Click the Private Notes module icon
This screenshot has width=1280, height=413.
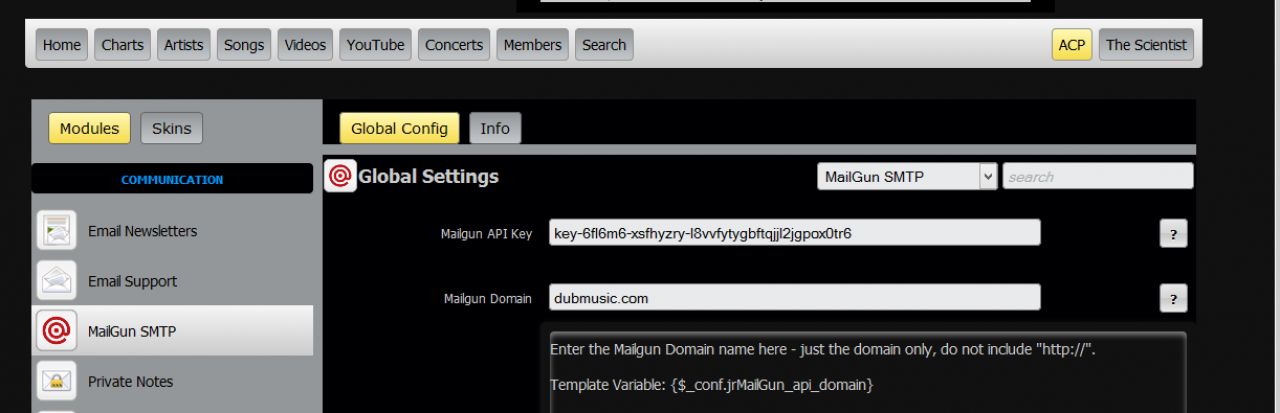56,381
